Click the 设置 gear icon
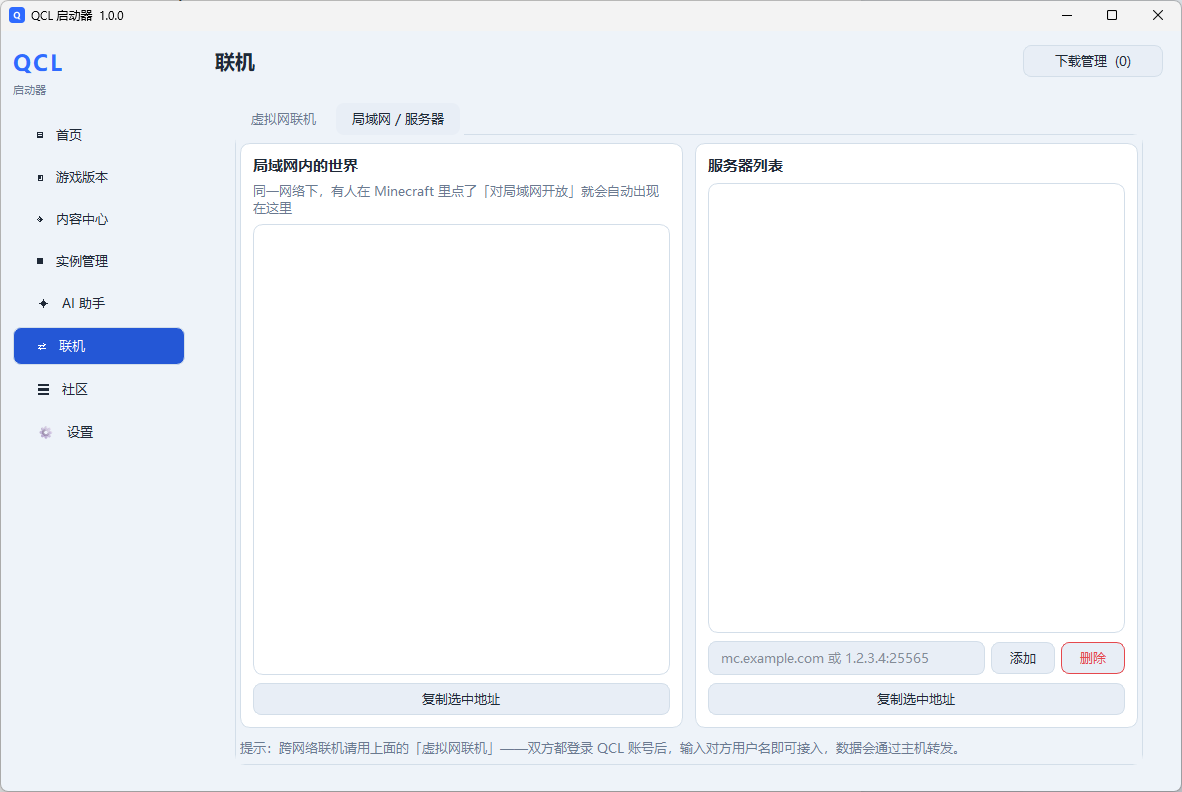 coord(45,432)
